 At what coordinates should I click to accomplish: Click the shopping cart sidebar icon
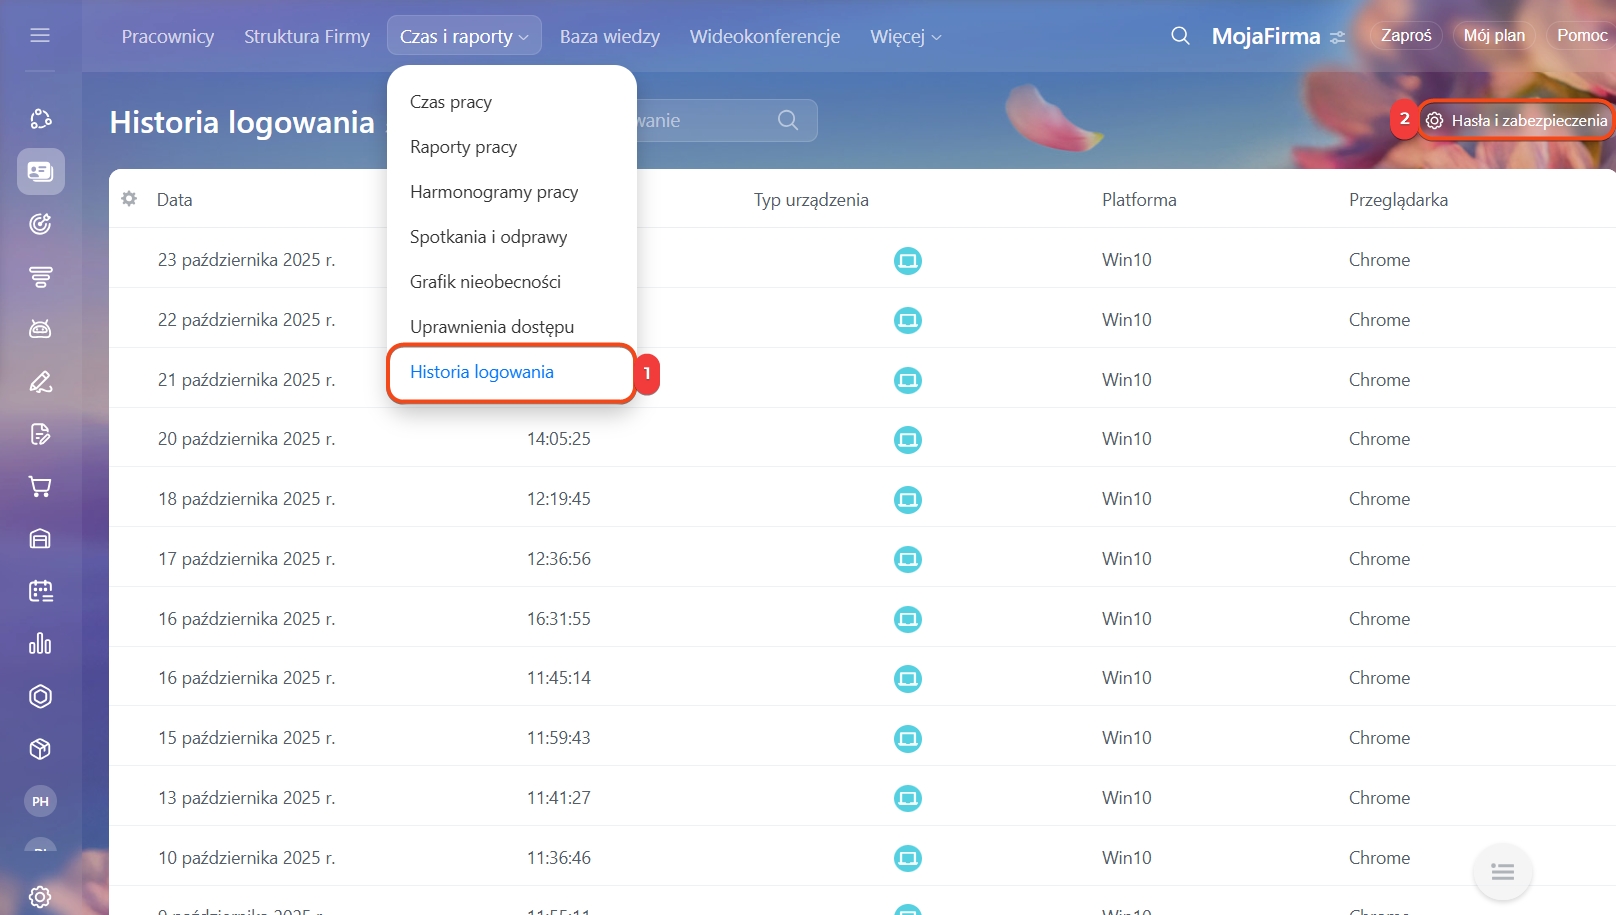[40, 487]
